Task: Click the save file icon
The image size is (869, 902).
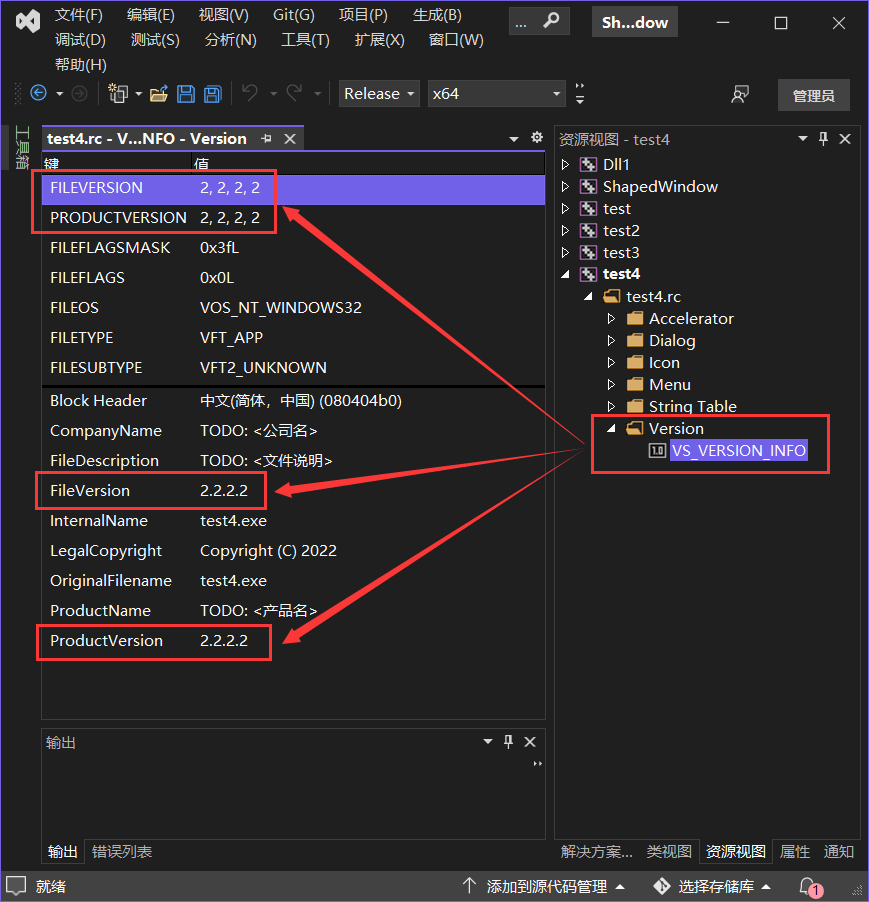Action: pos(186,94)
